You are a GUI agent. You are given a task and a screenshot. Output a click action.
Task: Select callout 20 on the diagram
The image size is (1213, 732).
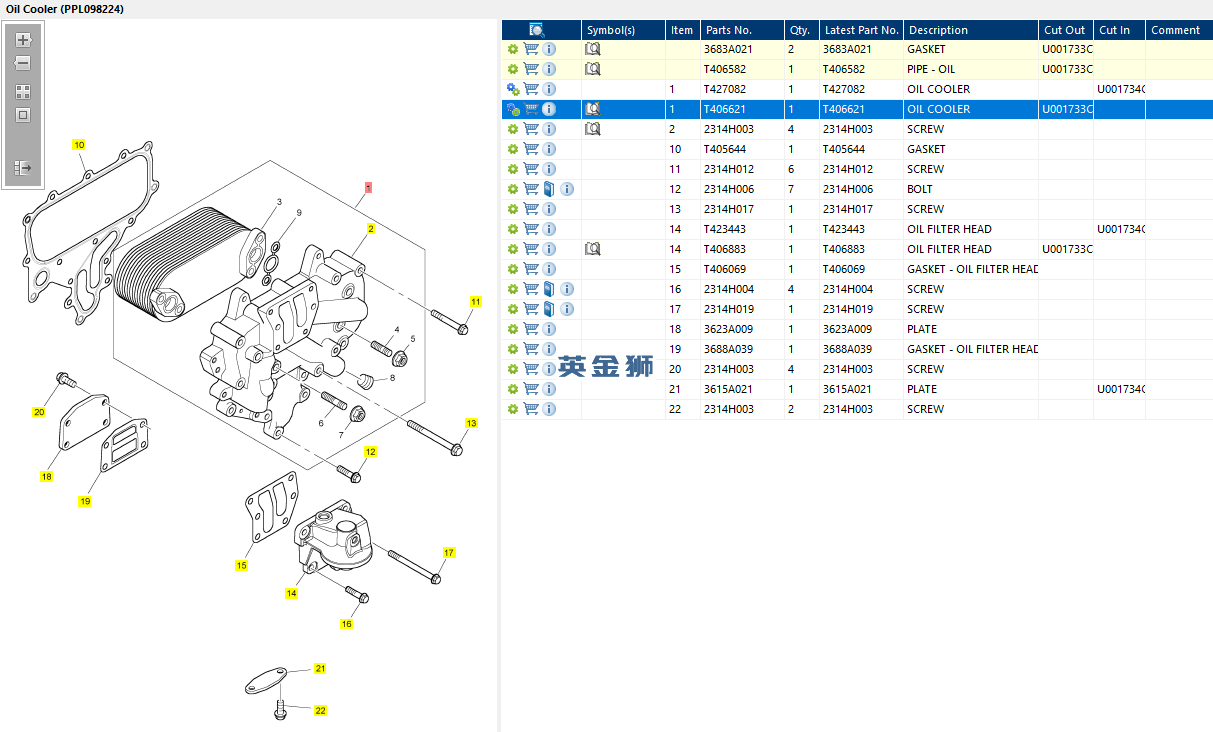[39, 412]
